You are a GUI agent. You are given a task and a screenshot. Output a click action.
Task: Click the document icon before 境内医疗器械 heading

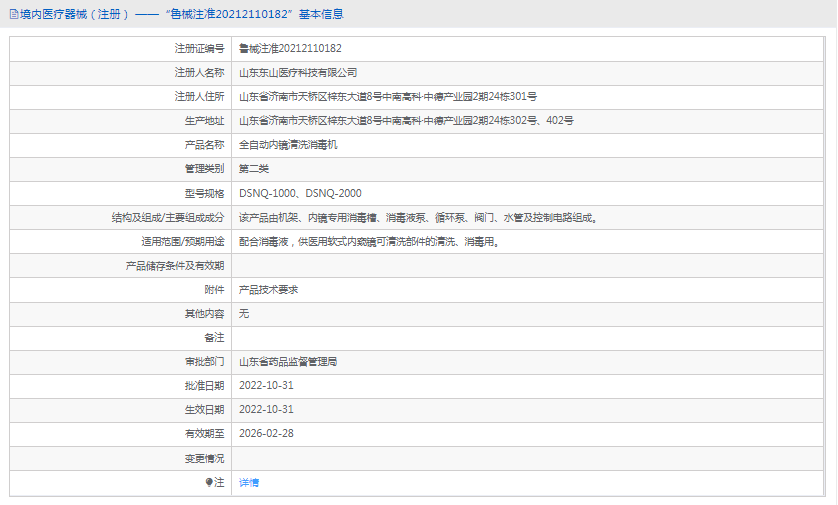click(14, 14)
